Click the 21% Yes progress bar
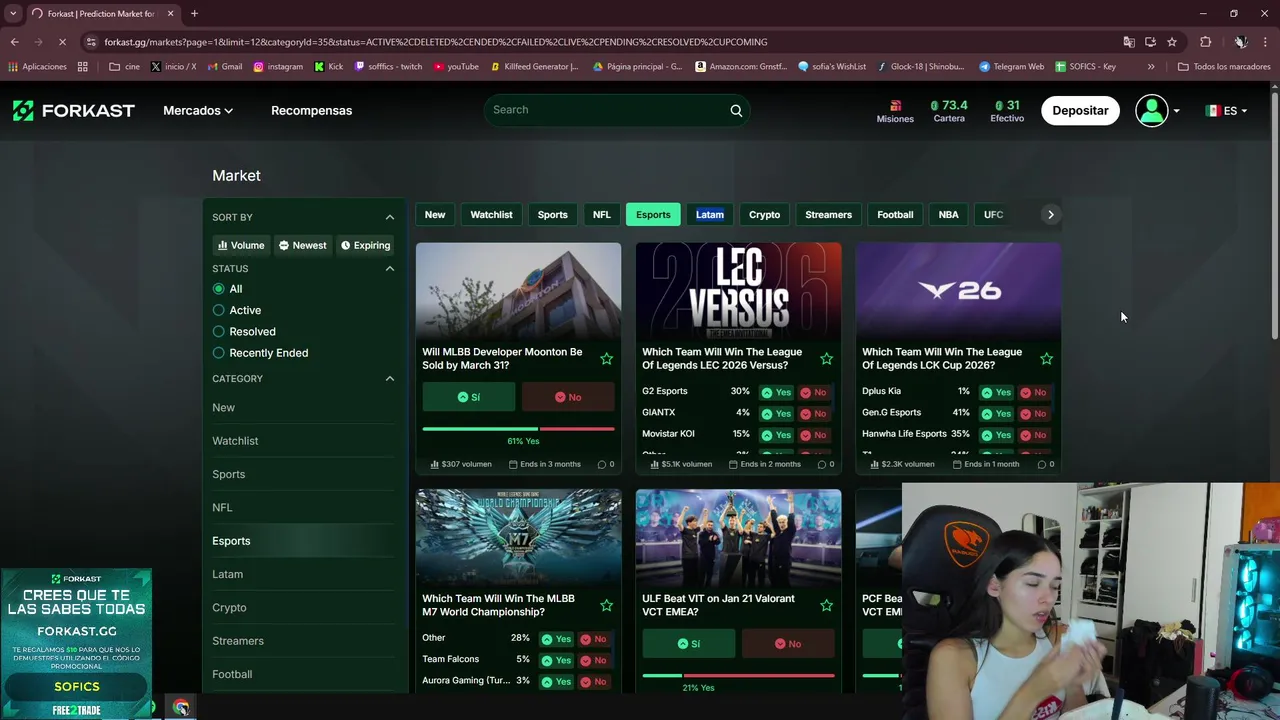Viewport: 1280px width, 720px height. (x=738, y=675)
